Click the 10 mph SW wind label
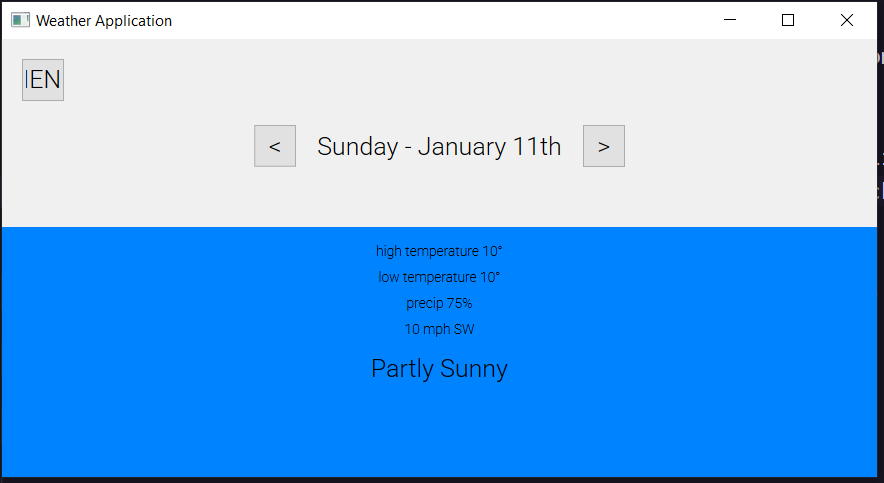The image size is (884, 483). coord(439,329)
